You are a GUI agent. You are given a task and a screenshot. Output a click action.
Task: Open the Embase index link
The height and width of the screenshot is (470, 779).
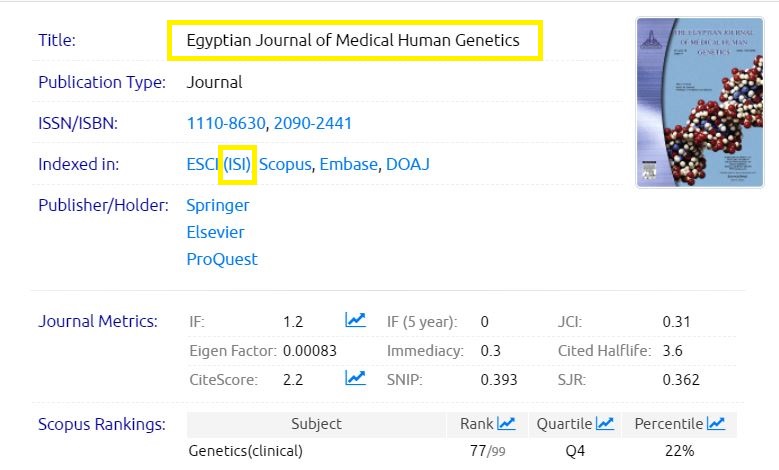(348, 164)
